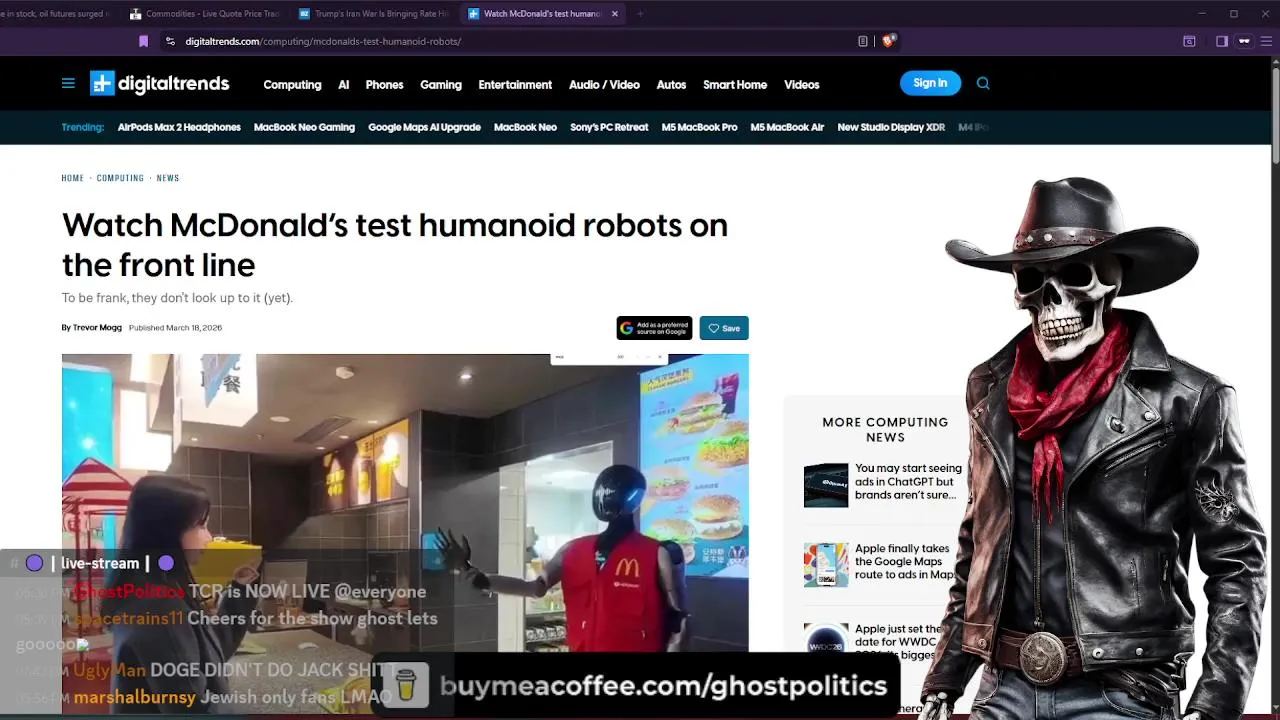Open the Brave main menu icon

(x=1266, y=41)
